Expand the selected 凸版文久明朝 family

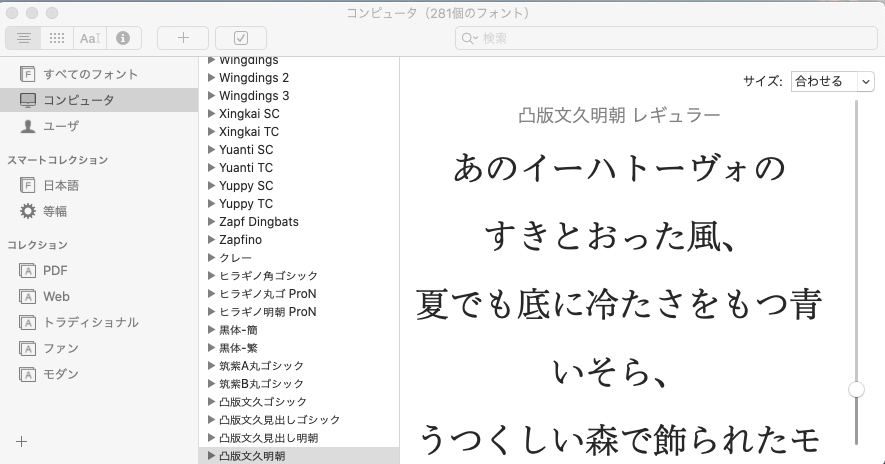pyautogui.click(x=212, y=456)
